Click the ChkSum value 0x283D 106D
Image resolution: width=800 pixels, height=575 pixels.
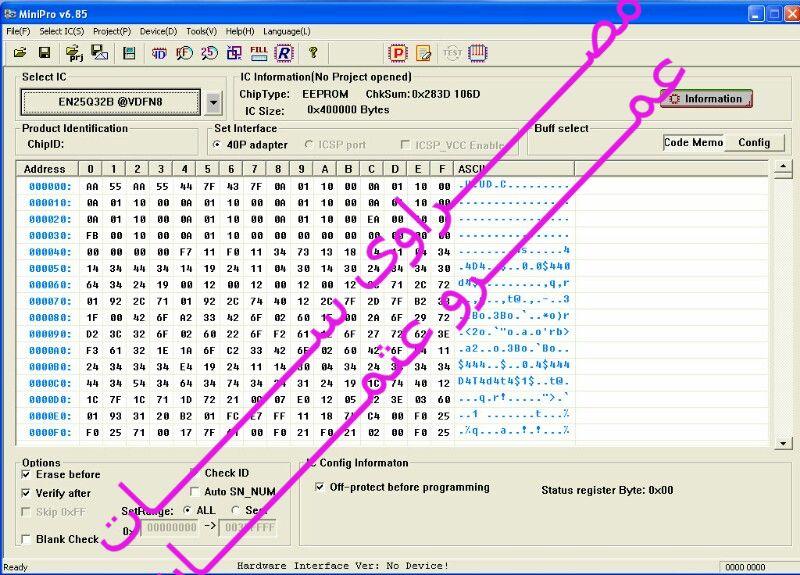point(445,94)
